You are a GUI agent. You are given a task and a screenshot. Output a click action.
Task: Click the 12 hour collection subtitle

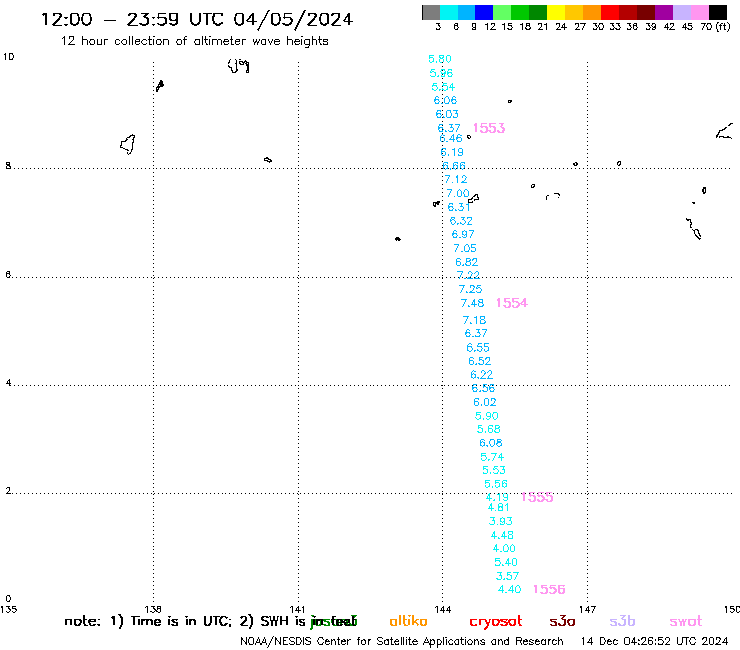(194, 41)
